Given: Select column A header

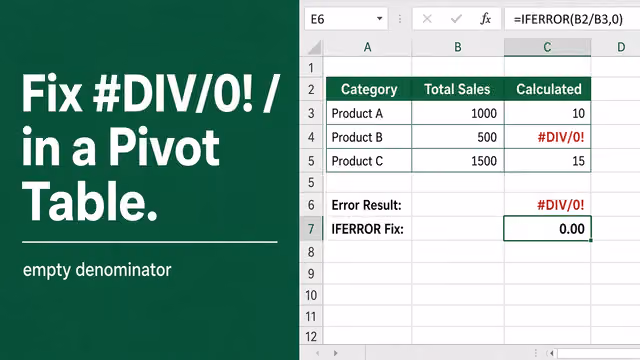Looking at the screenshot, I should click(367, 47).
